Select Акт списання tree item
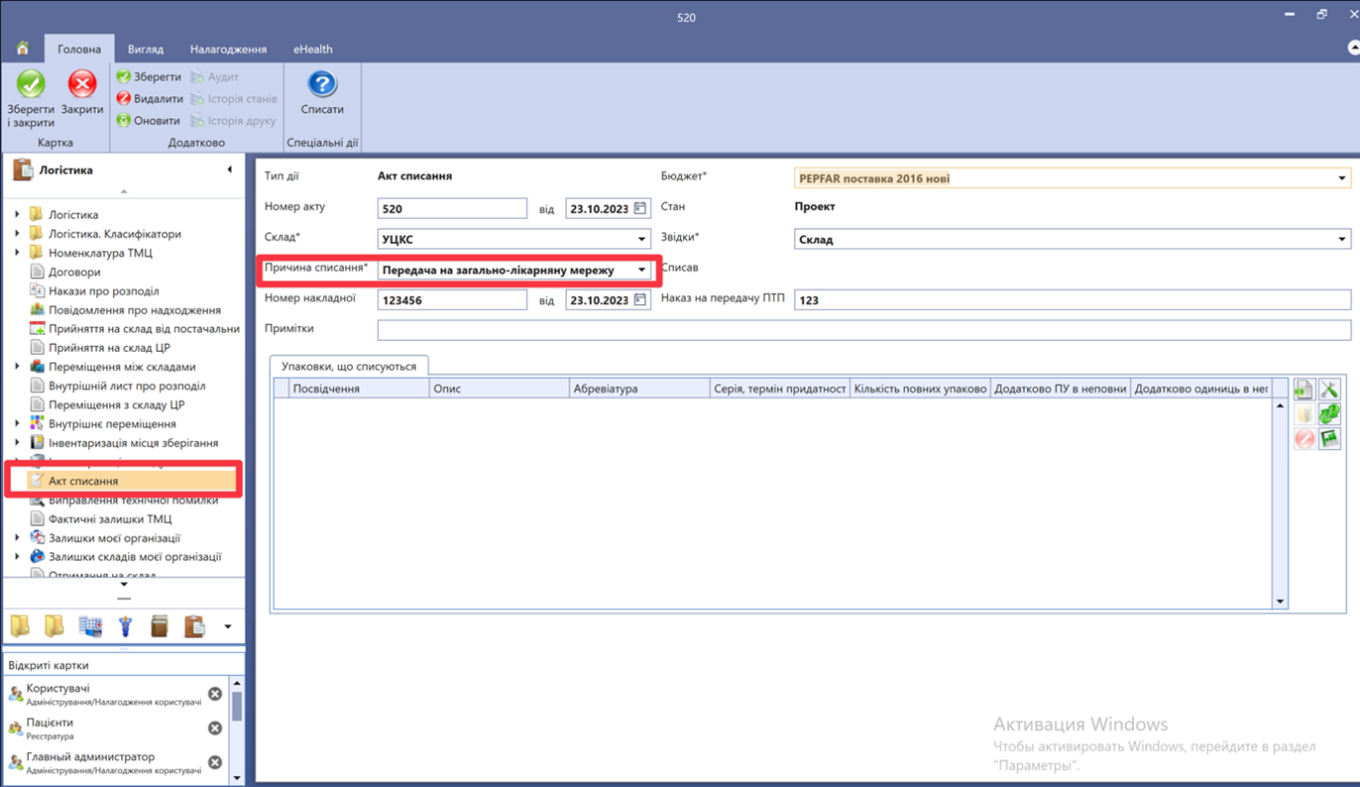The width and height of the screenshot is (1360, 787). tap(83, 481)
